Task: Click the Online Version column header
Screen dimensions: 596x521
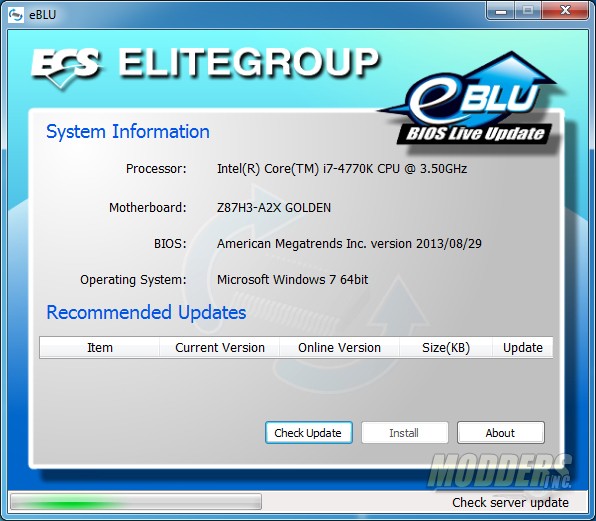Action: coord(339,347)
